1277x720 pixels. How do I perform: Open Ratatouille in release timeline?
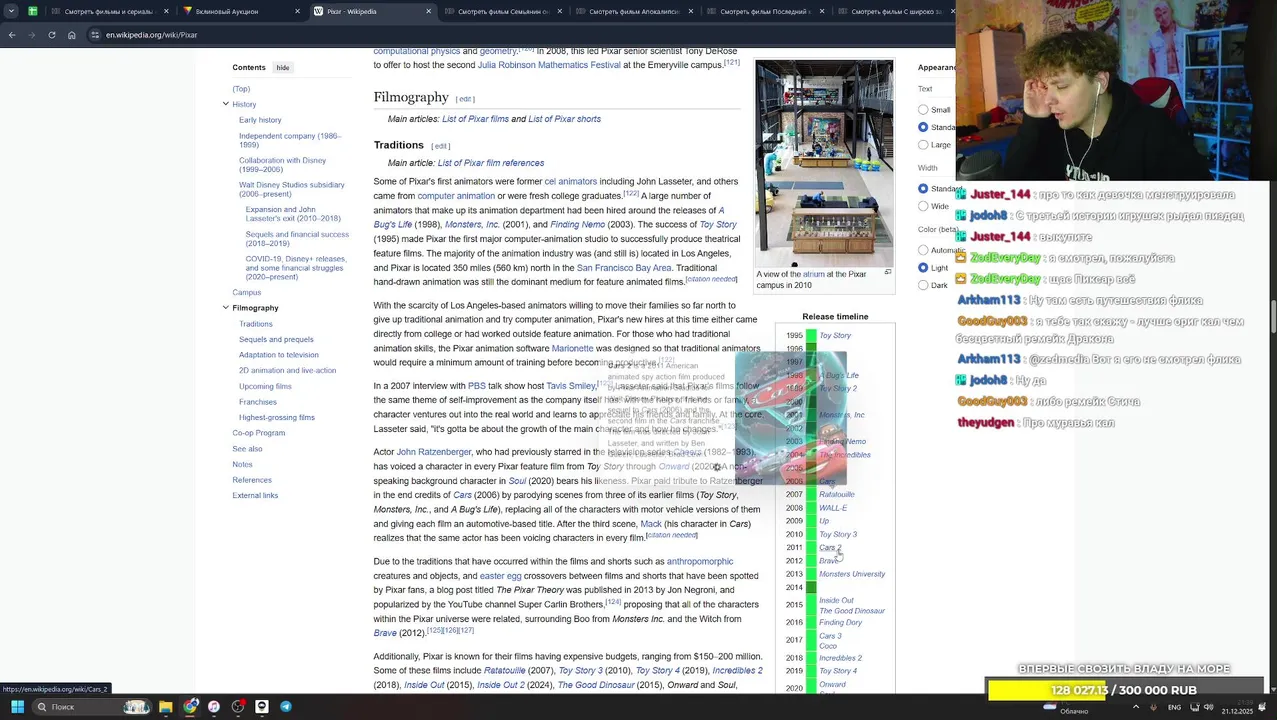pos(837,495)
